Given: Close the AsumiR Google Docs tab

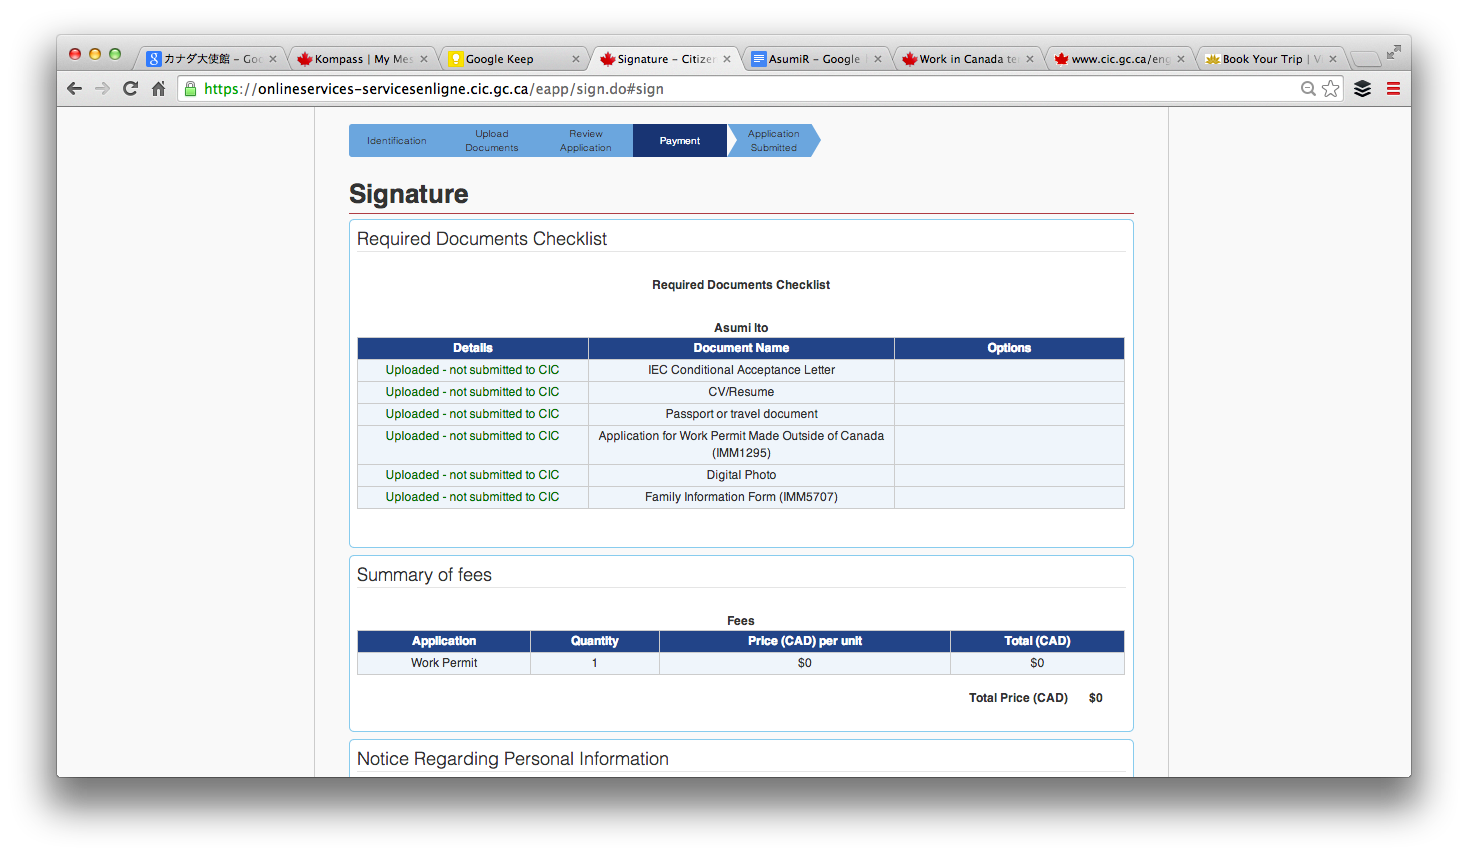Looking at the screenshot, I should [878, 59].
